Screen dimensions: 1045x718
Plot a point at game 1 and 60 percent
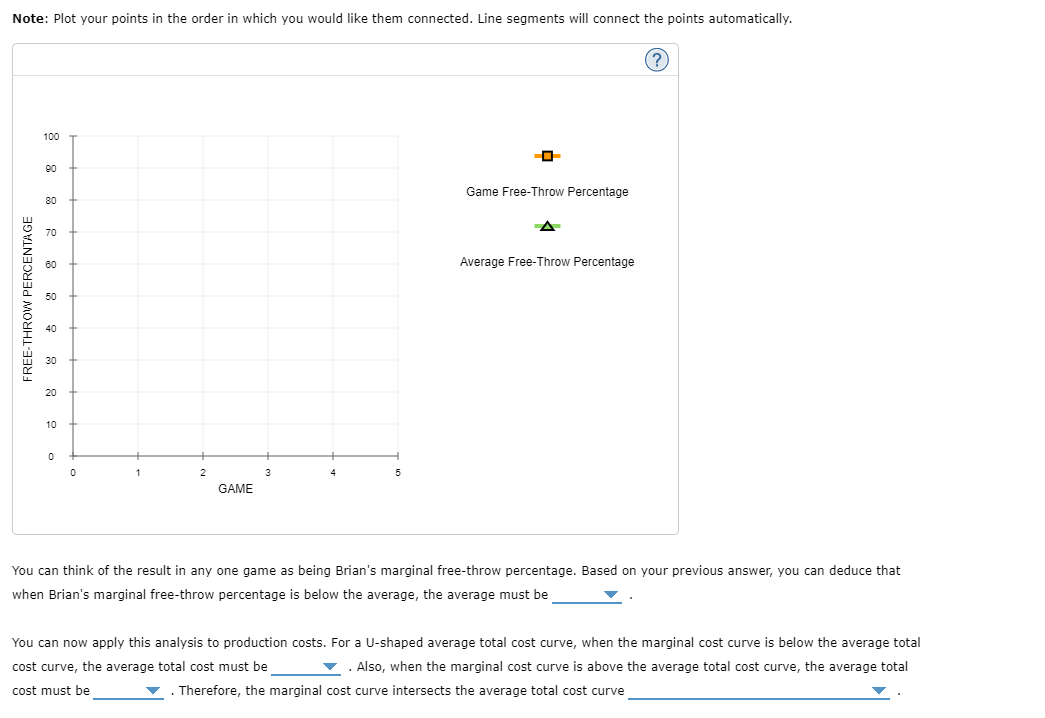pos(138,263)
